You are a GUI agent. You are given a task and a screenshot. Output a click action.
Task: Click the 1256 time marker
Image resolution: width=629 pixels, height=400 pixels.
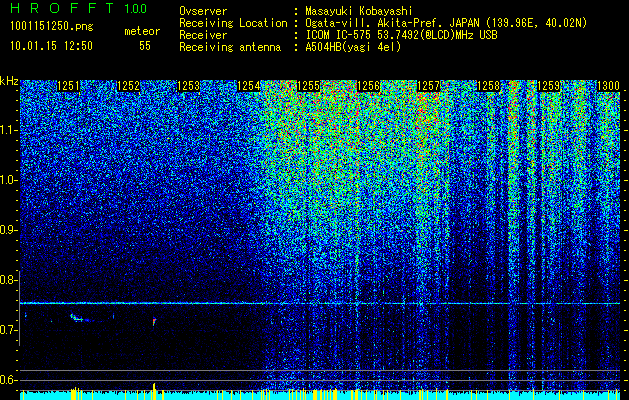368,86
